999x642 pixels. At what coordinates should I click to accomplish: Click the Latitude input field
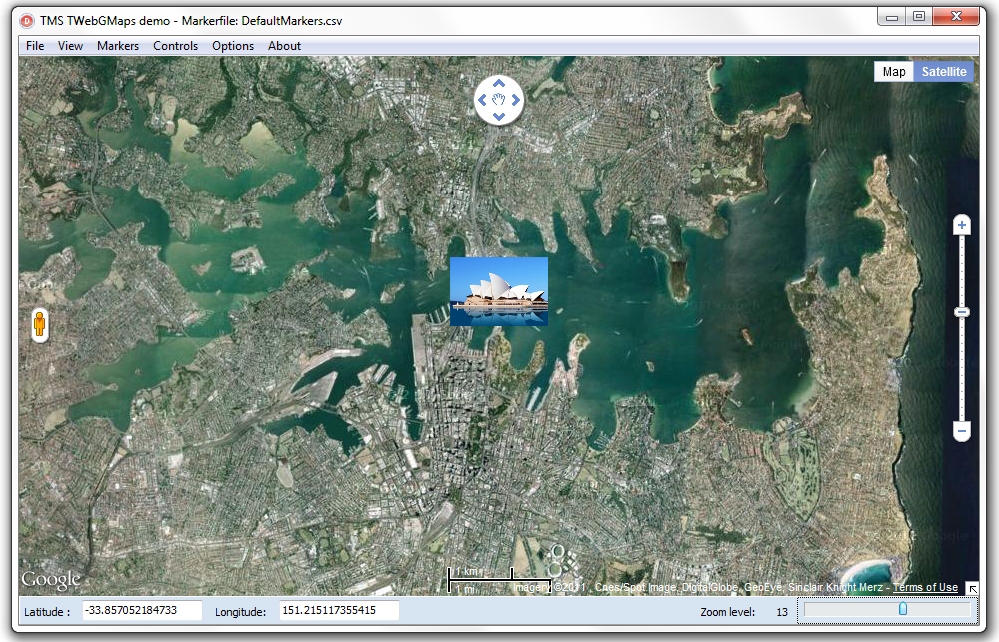(x=142, y=610)
